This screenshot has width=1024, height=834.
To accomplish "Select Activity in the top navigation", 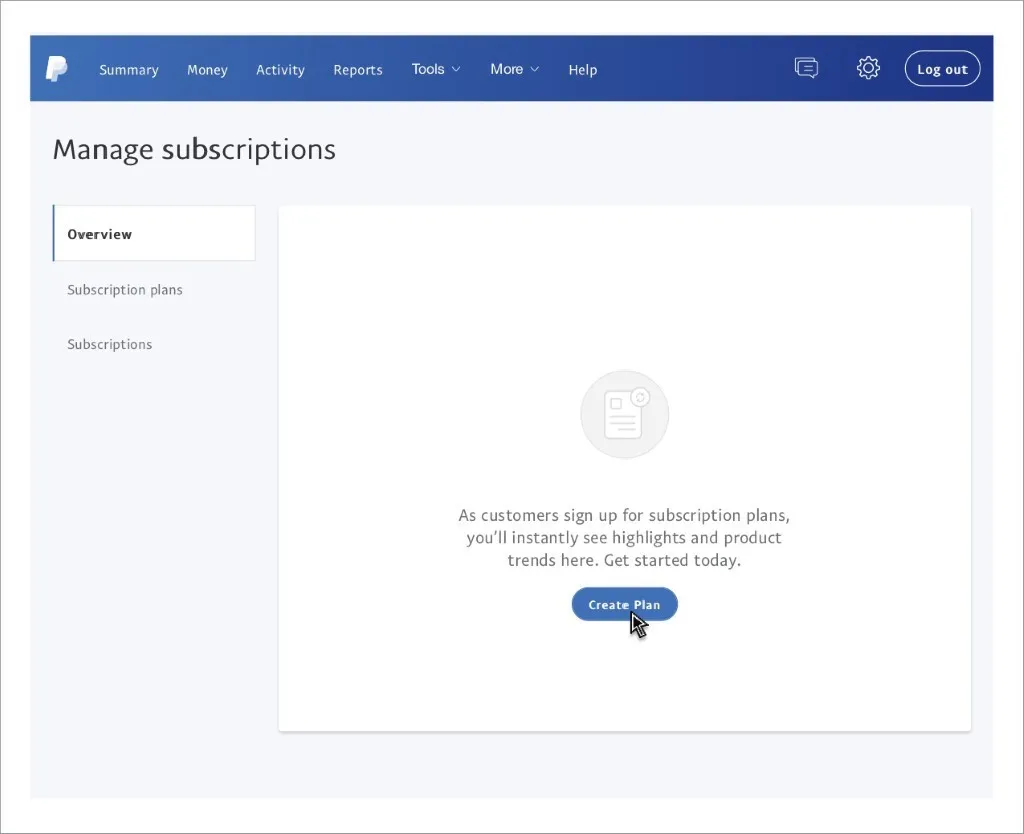I will pyautogui.click(x=280, y=70).
